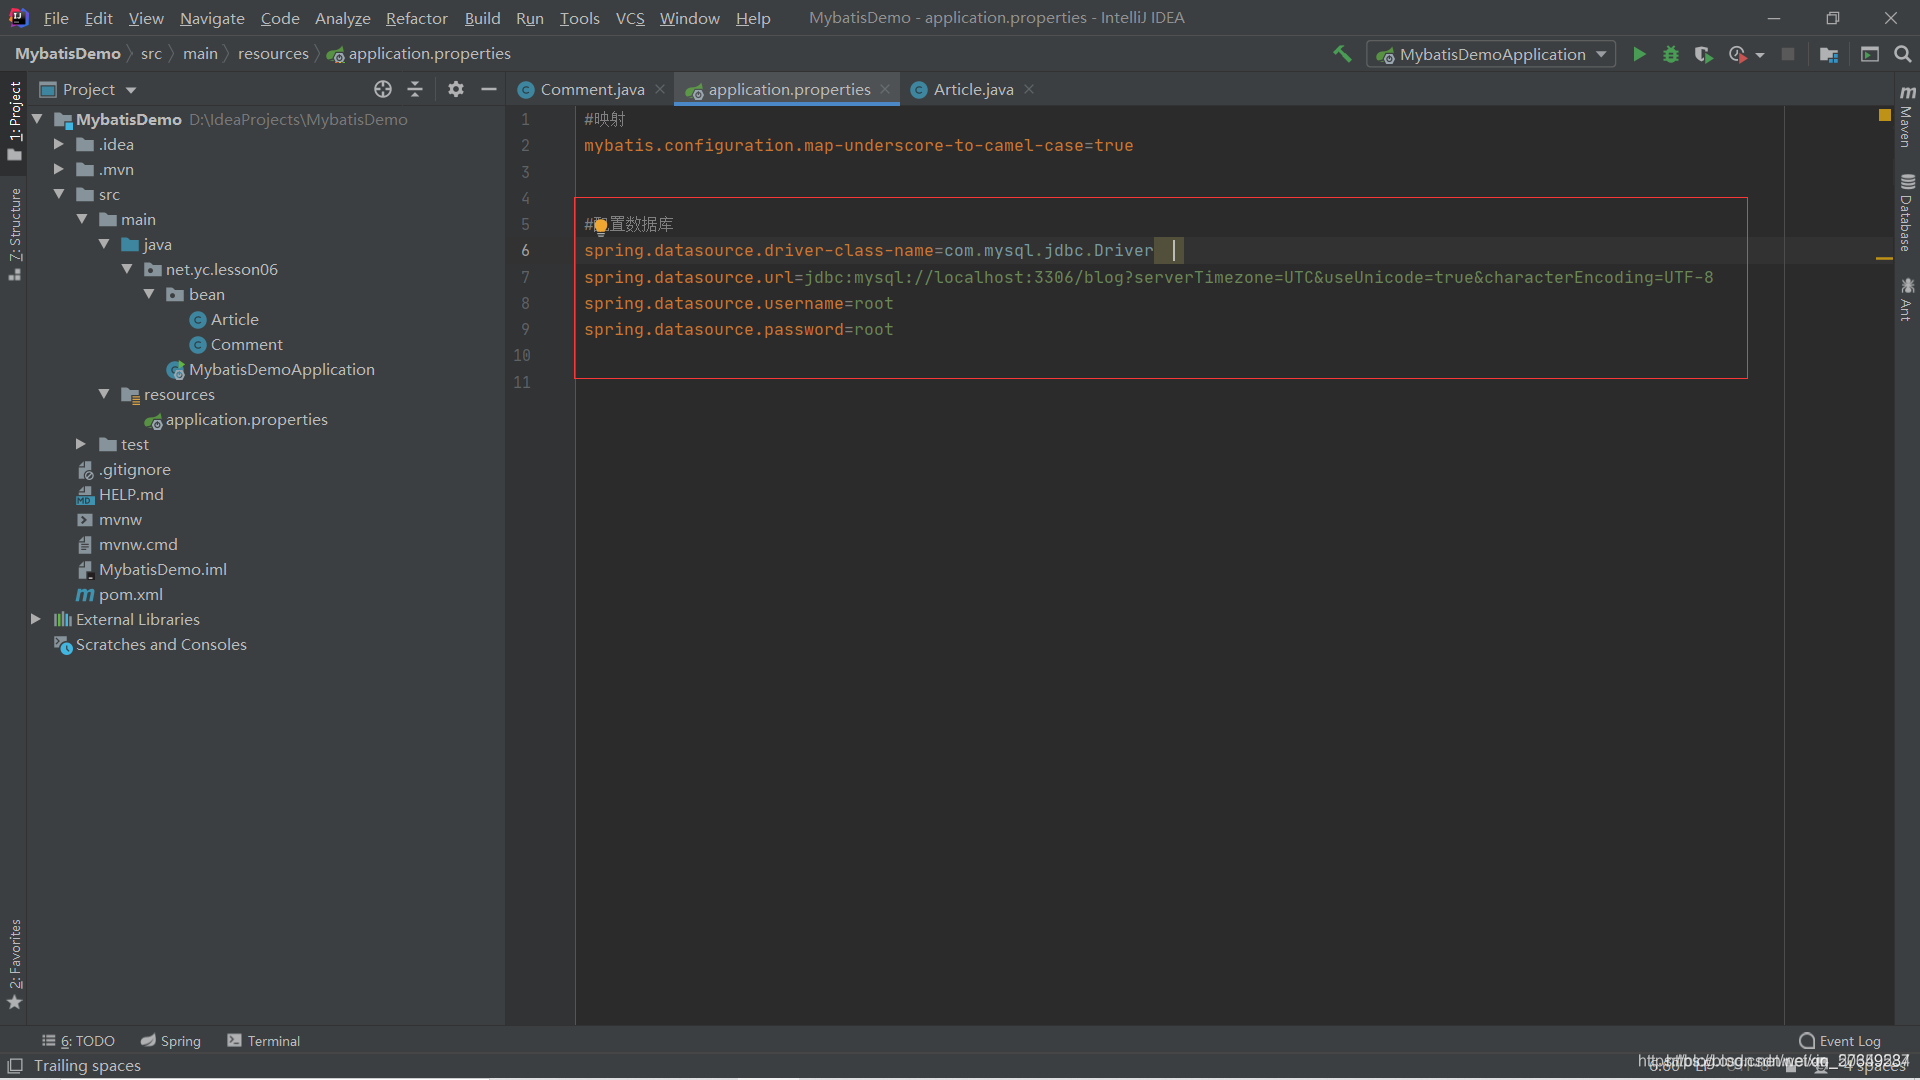Hide the Project panel with the minus icon
This screenshot has height=1080, width=1920.
pyautogui.click(x=489, y=89)
